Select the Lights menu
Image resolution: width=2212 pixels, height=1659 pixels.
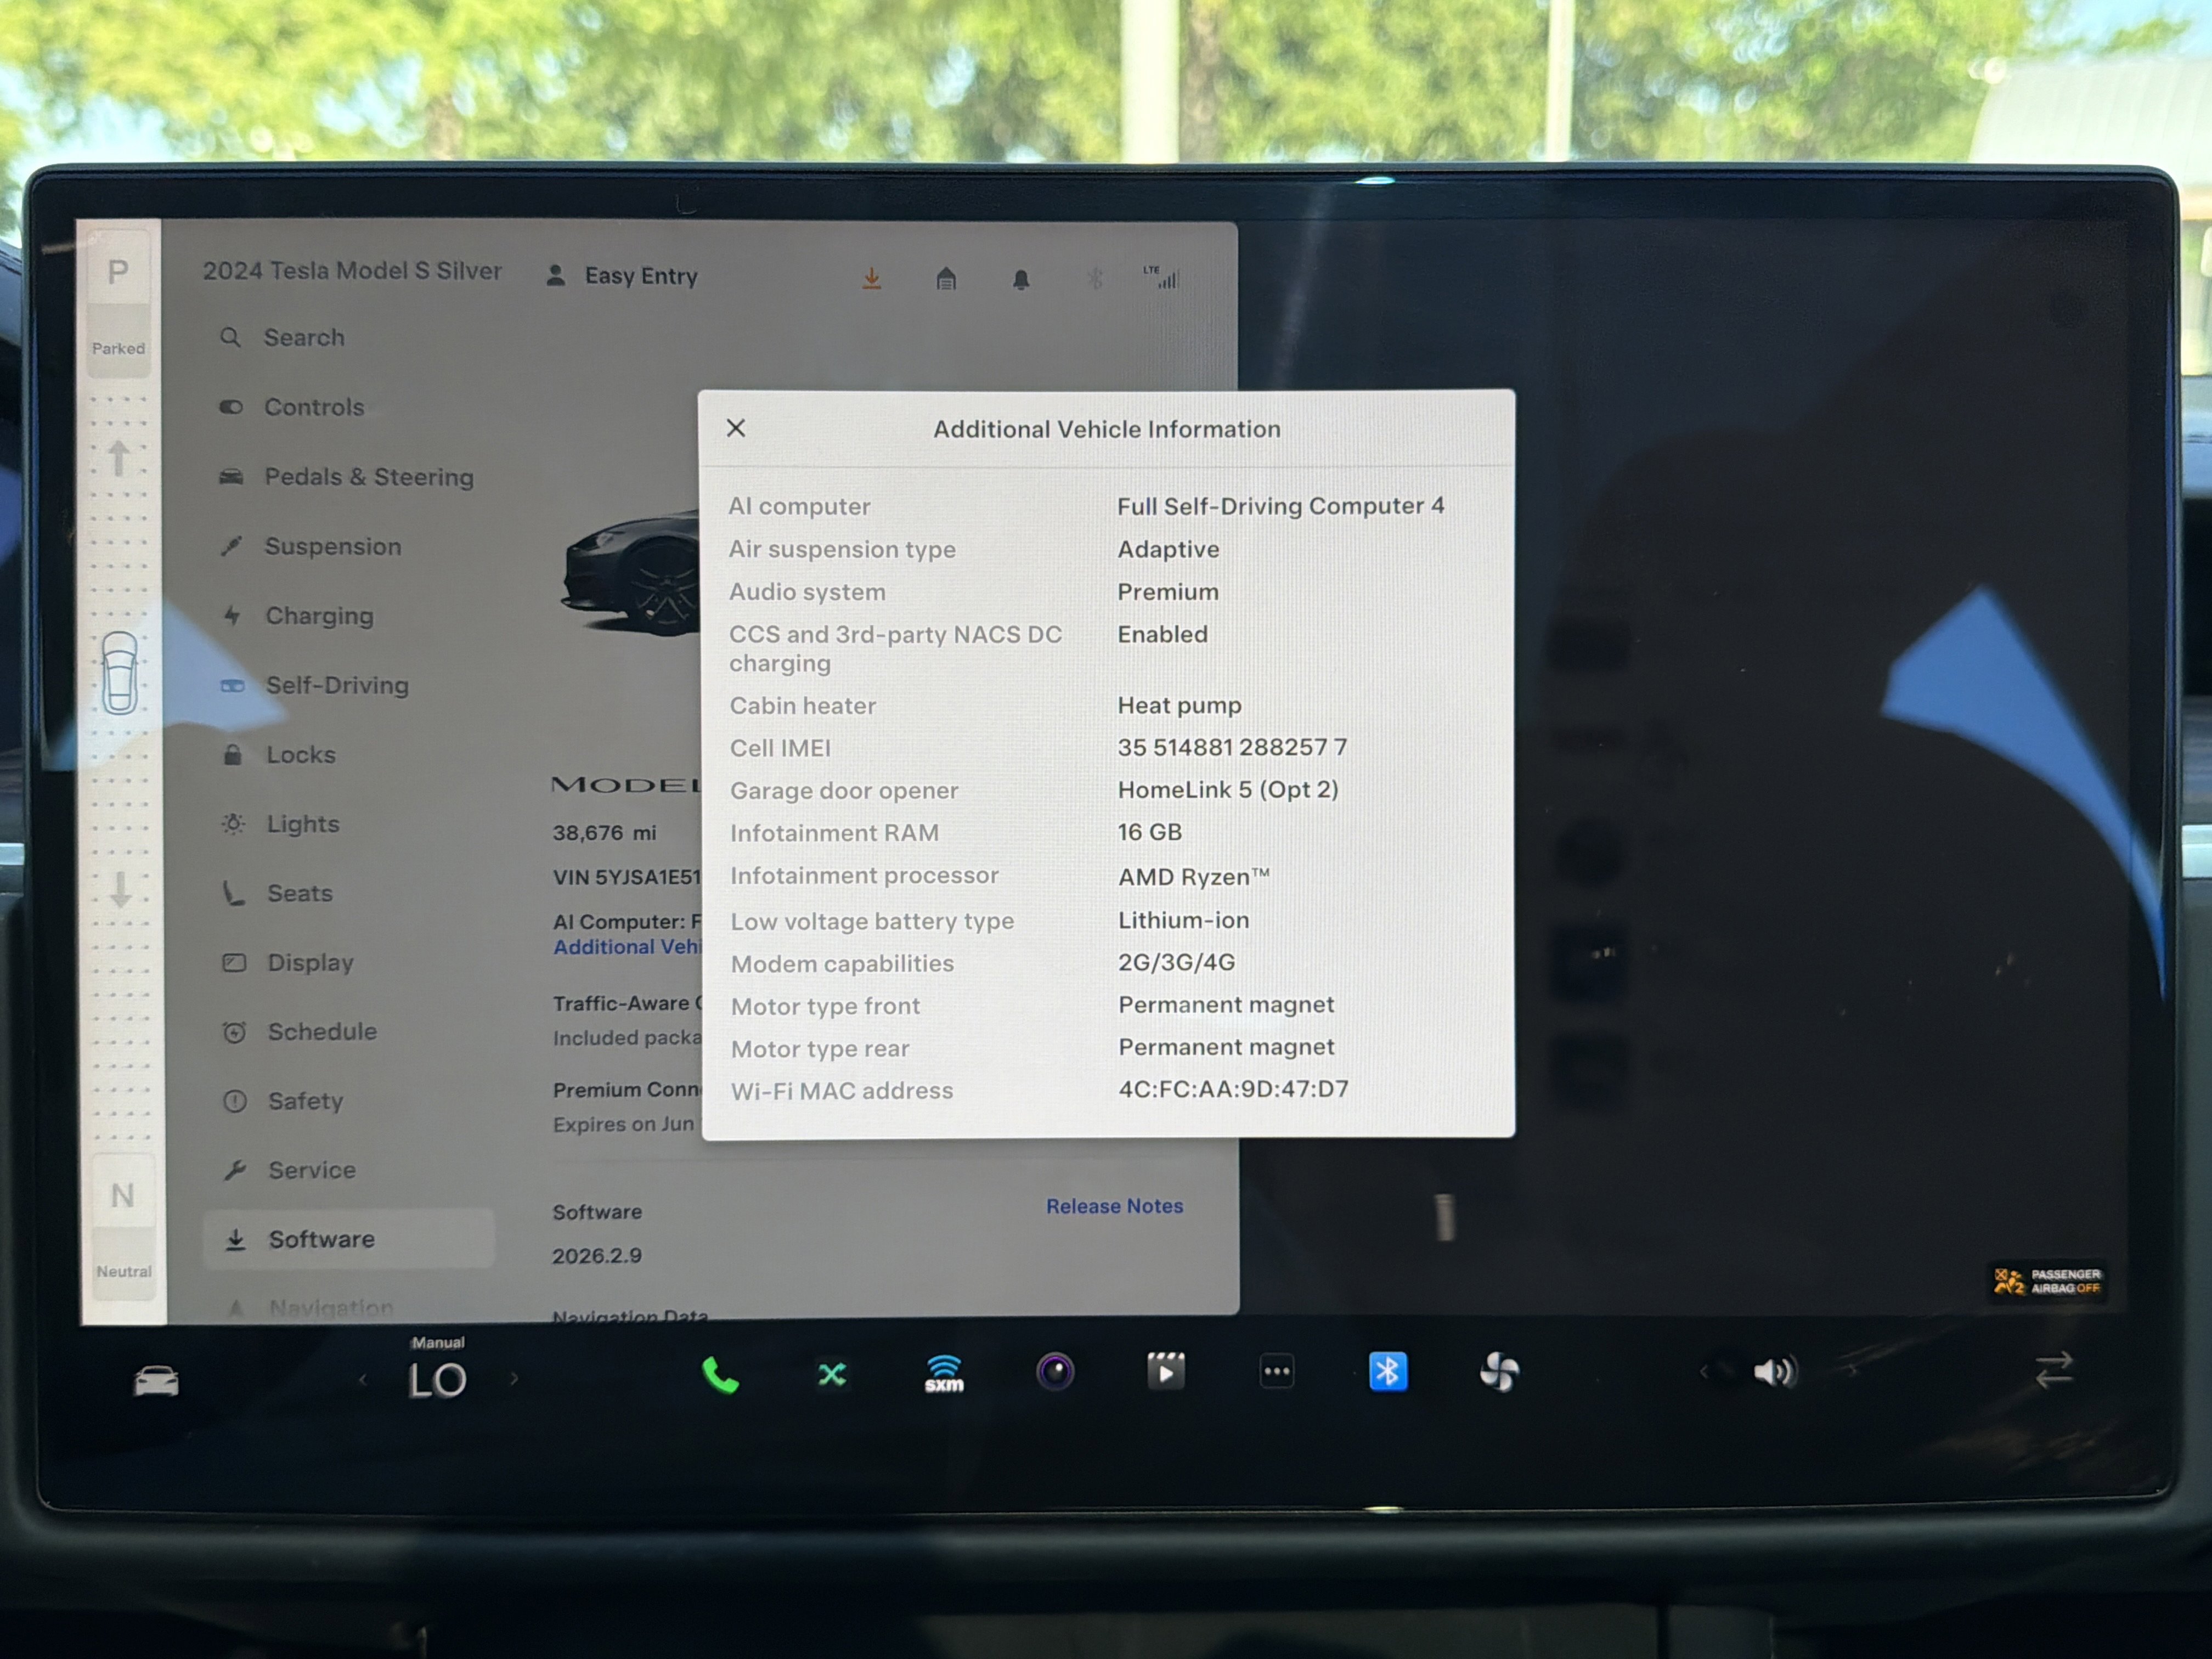click(x=281, y=824)
